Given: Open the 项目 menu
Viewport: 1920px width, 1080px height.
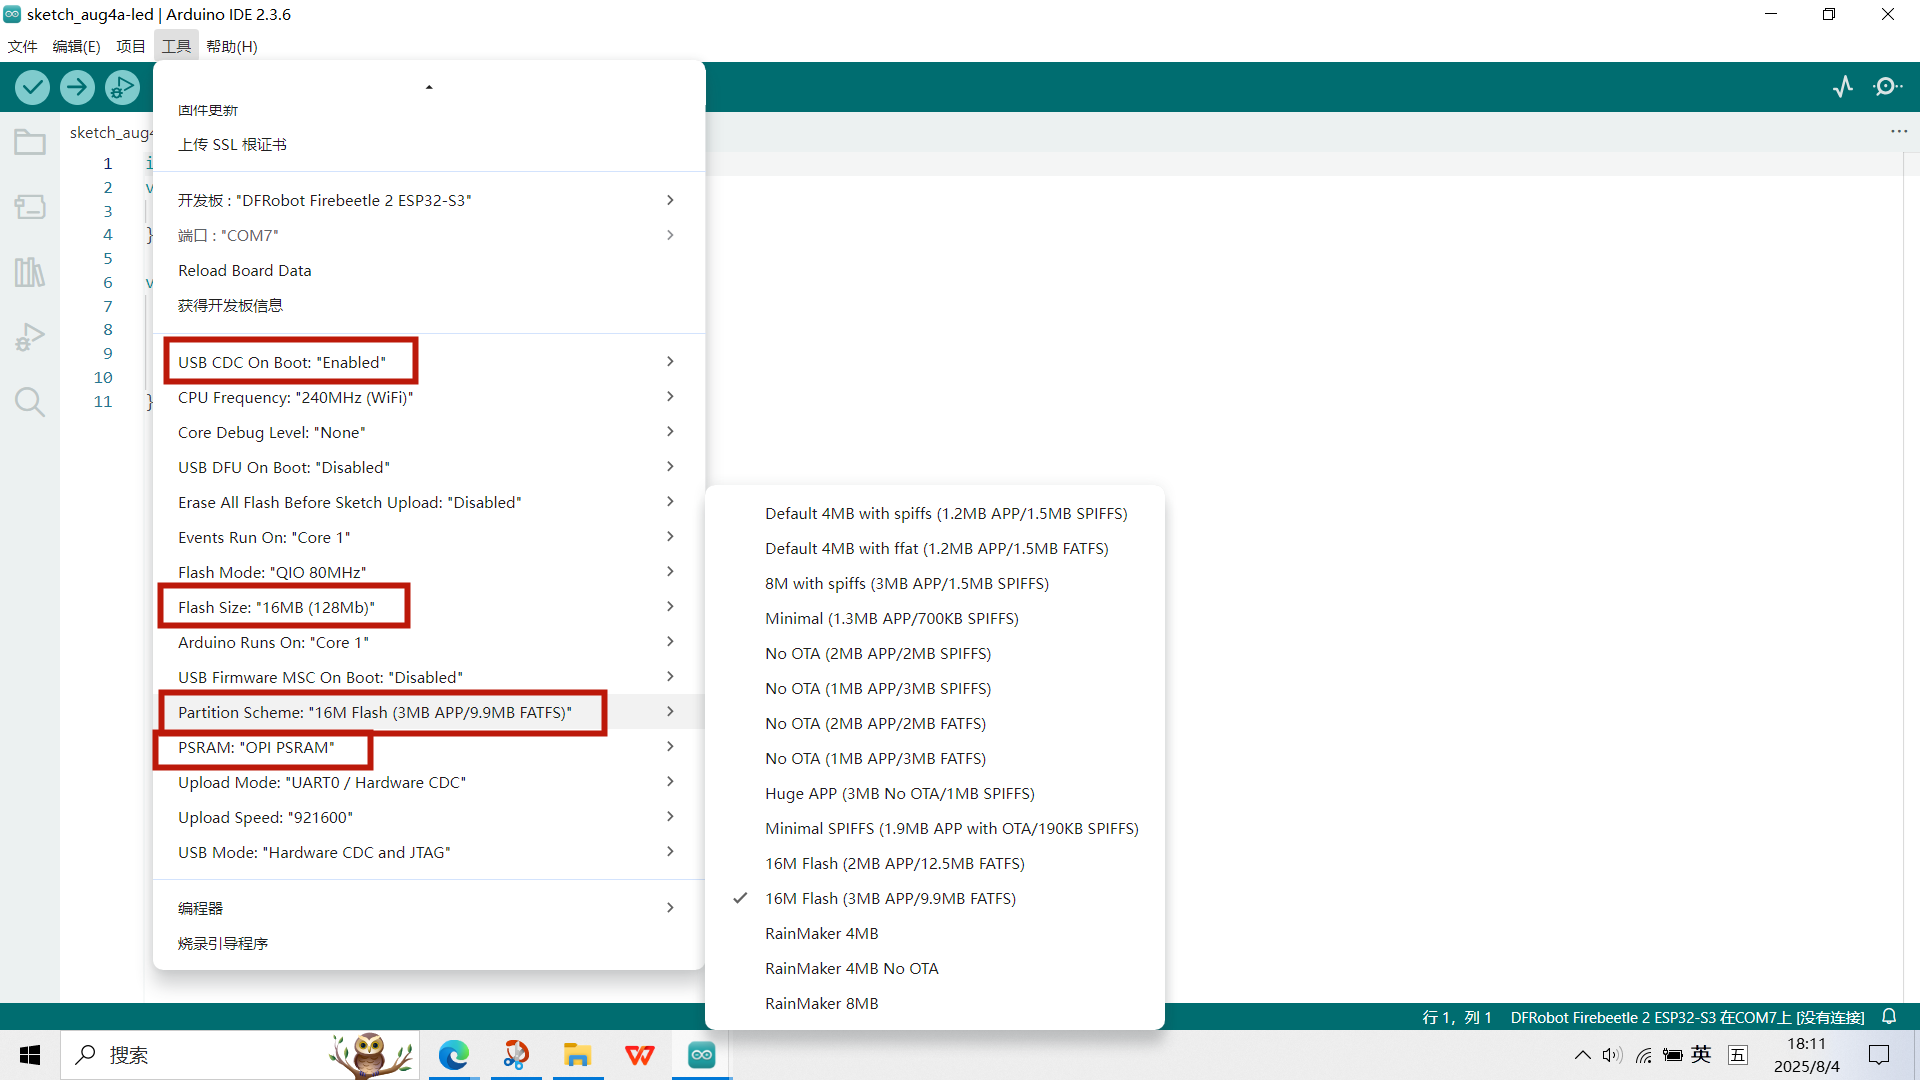Looking at the screenshot, I should point(130,46).
